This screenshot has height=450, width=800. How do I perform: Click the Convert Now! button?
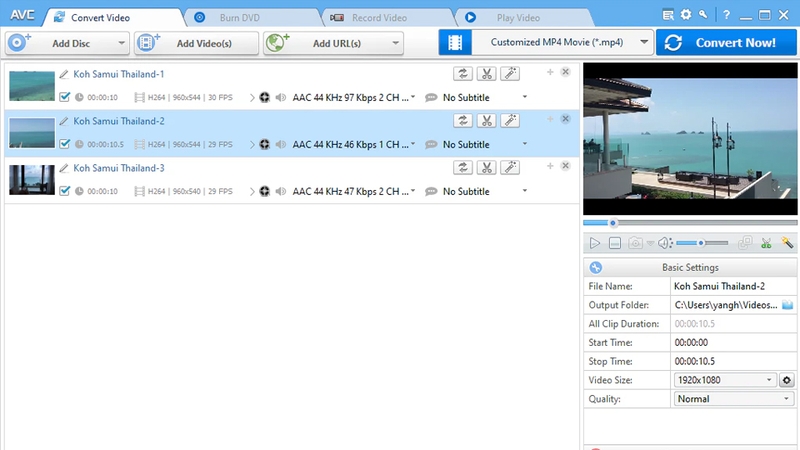(x=726, y=42)
